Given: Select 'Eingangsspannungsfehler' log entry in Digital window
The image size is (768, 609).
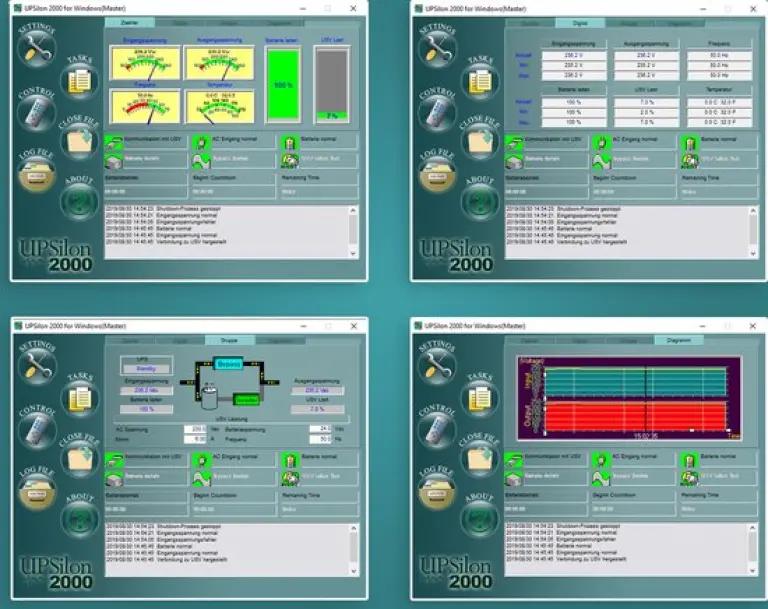Looking at the screenshot, I should [x=561, y=222].
